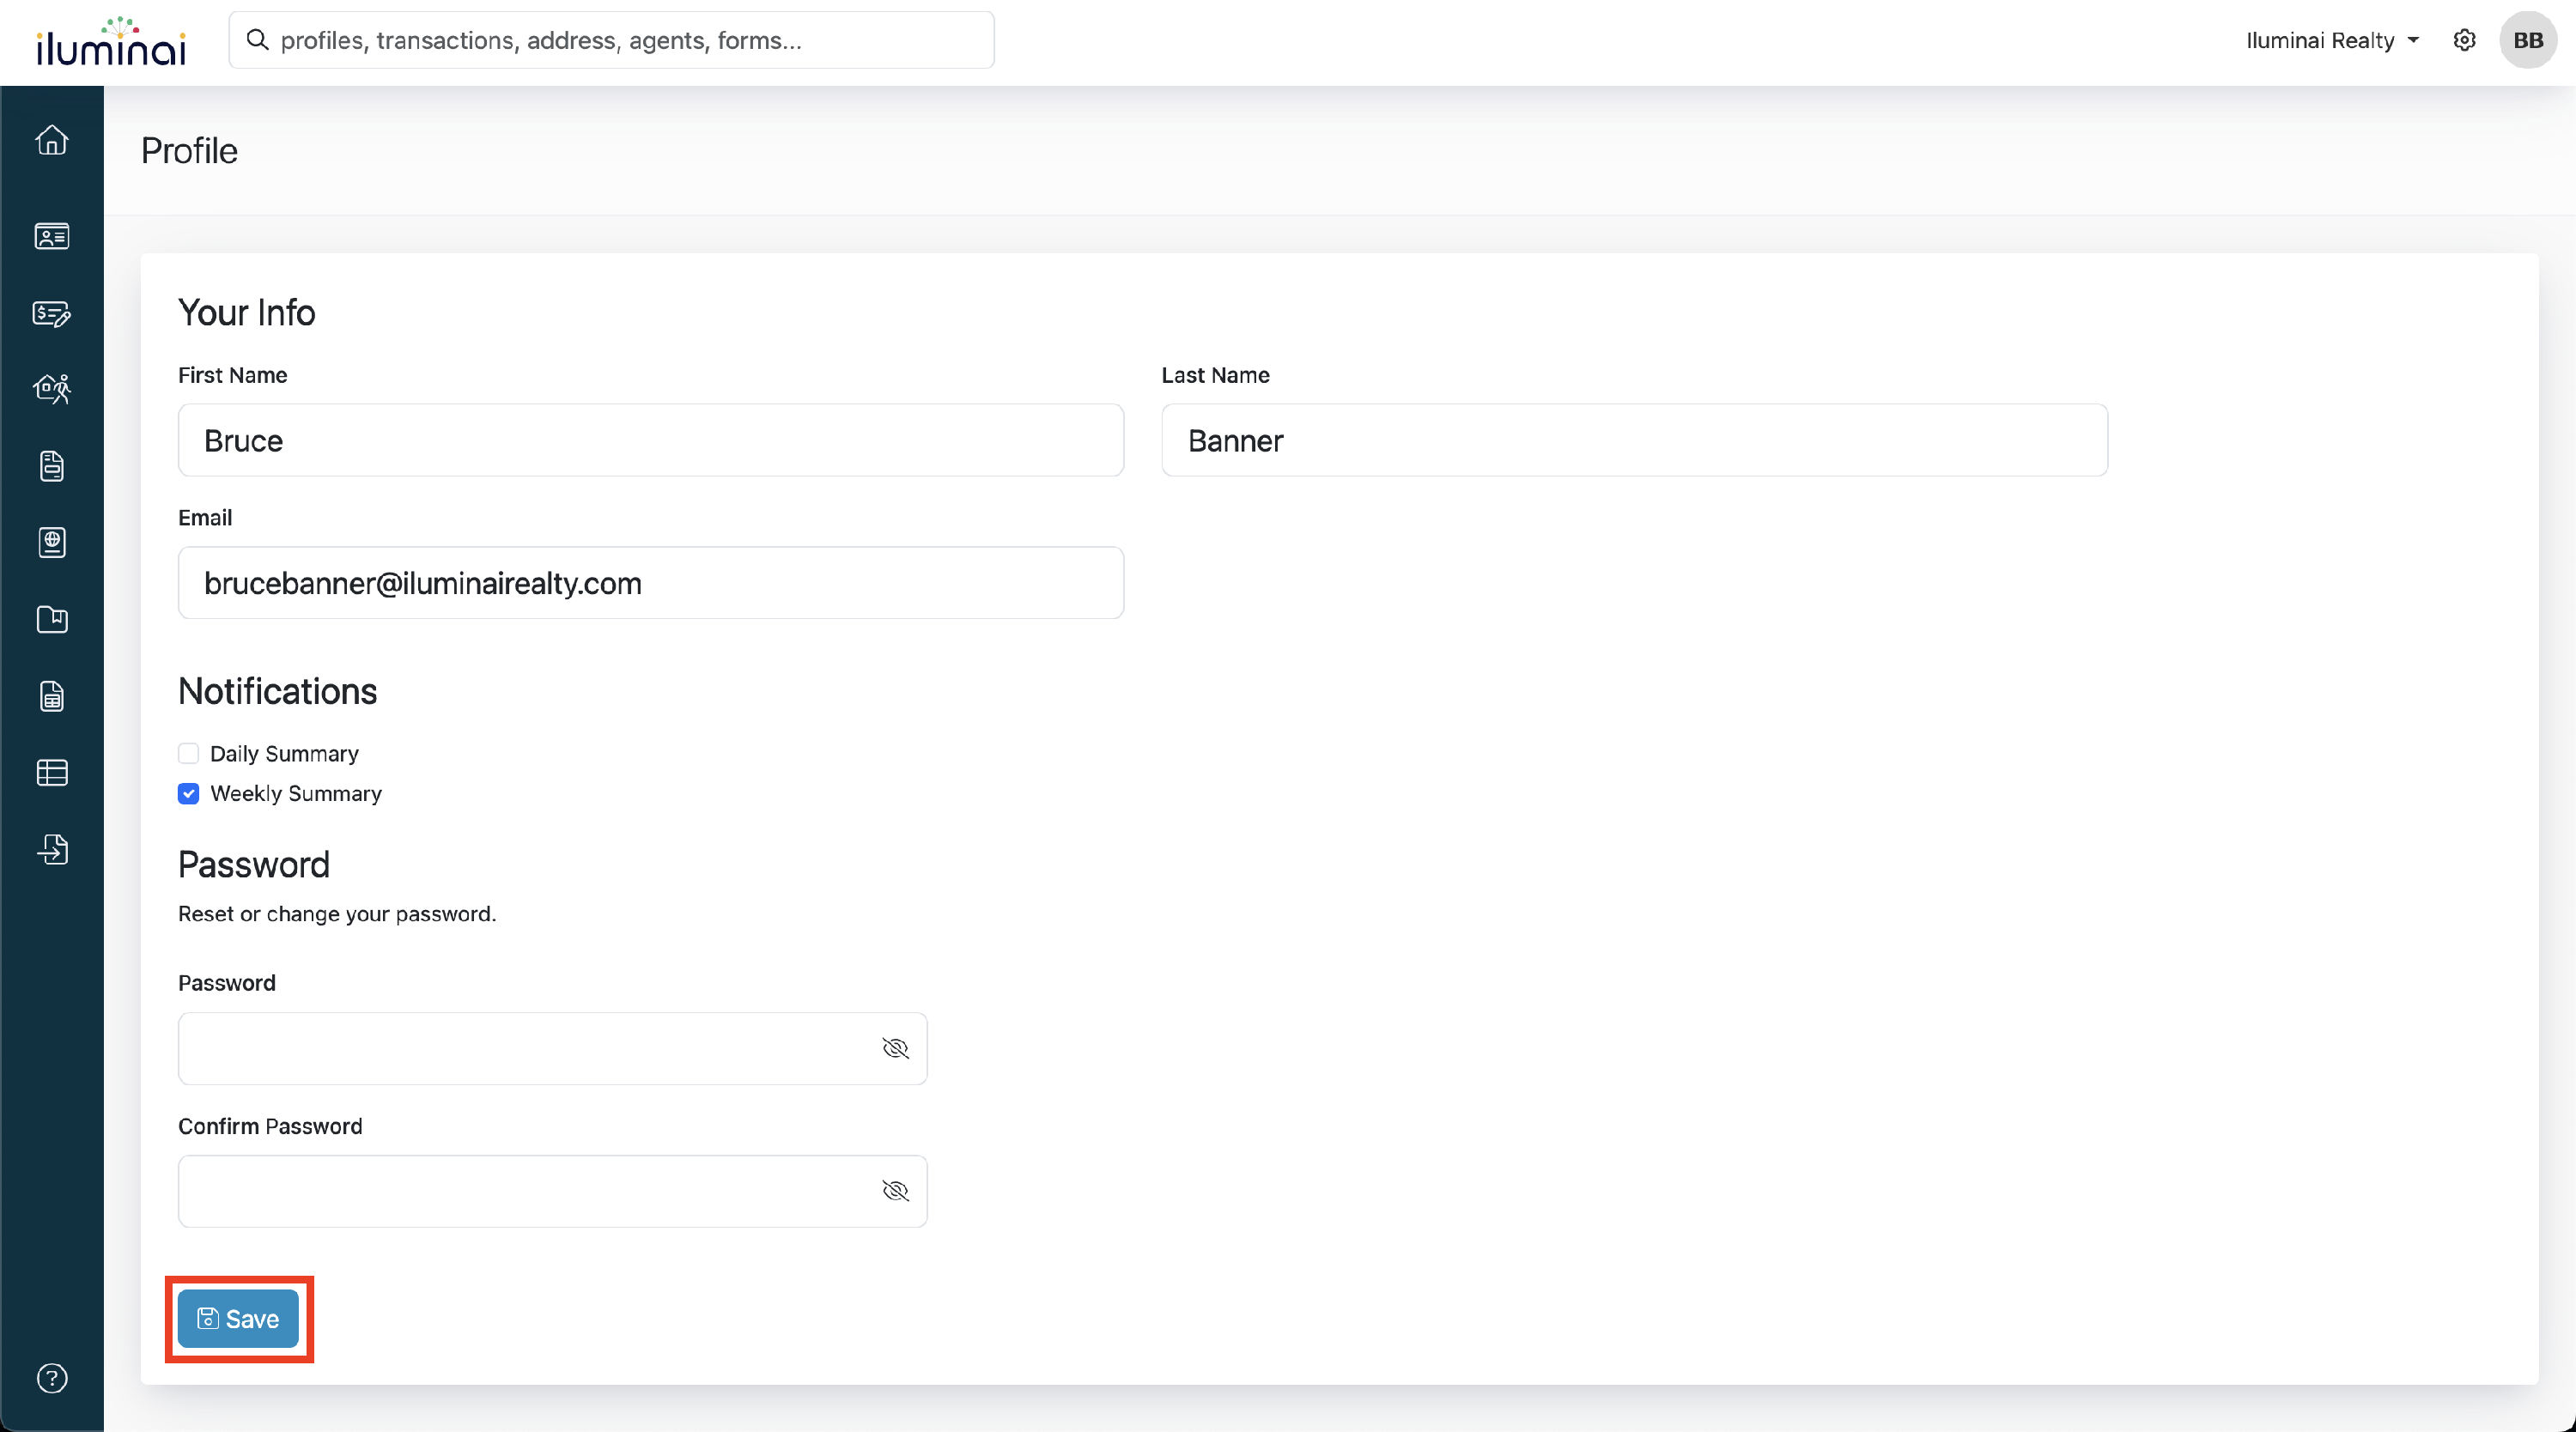This screenshot has height=1432, width=2576.
Task: Open the house with running person icon
Action: click(x=52, y=388)
